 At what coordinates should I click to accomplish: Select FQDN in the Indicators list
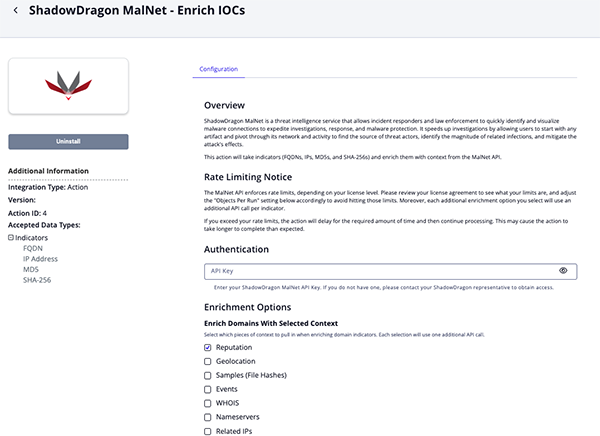coord(35,248)
